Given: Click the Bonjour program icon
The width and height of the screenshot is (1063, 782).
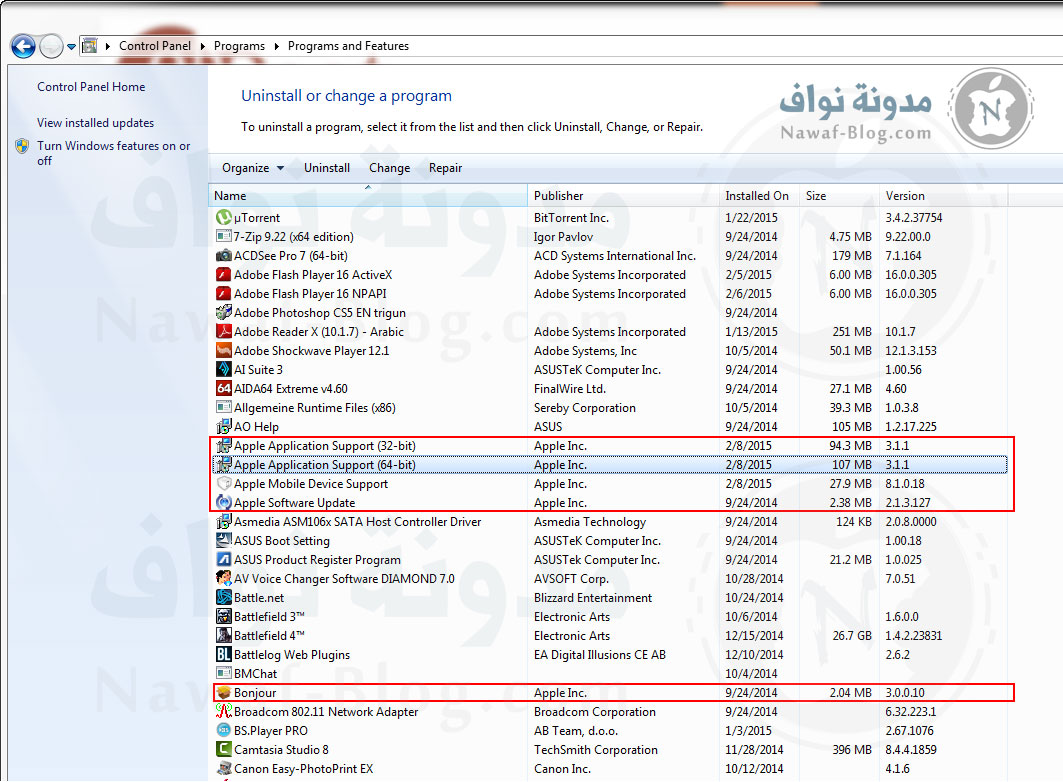Looking at the screenshot, I should pos(224,693).
